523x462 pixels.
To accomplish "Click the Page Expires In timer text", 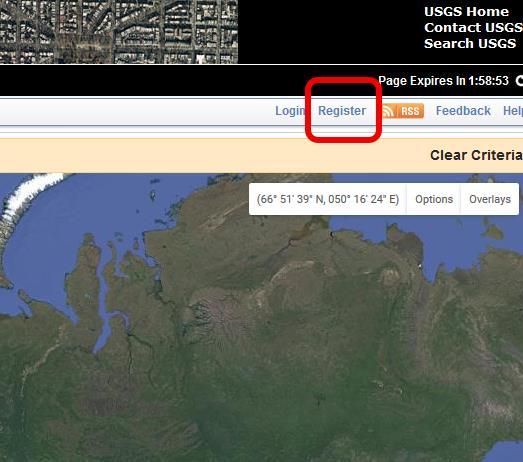I will coord(443,81).
